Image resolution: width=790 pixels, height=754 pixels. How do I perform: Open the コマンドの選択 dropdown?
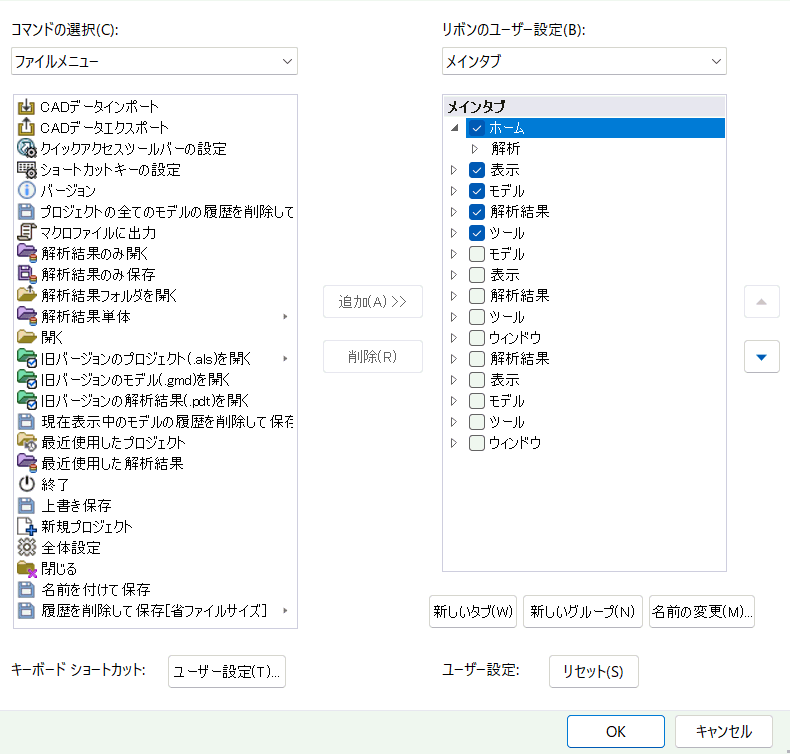coord(154,62)
